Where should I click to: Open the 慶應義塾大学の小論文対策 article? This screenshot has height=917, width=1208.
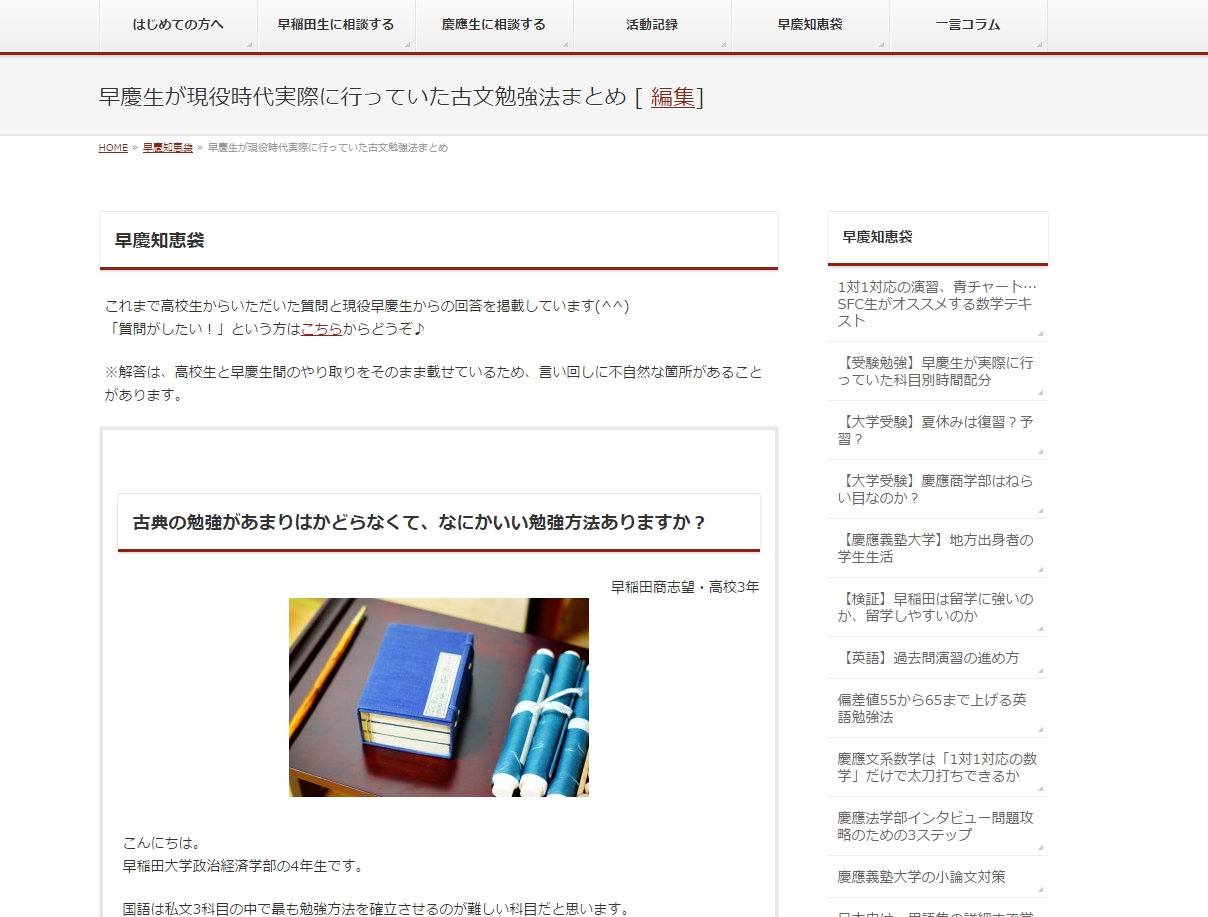(x=938, y=877)
